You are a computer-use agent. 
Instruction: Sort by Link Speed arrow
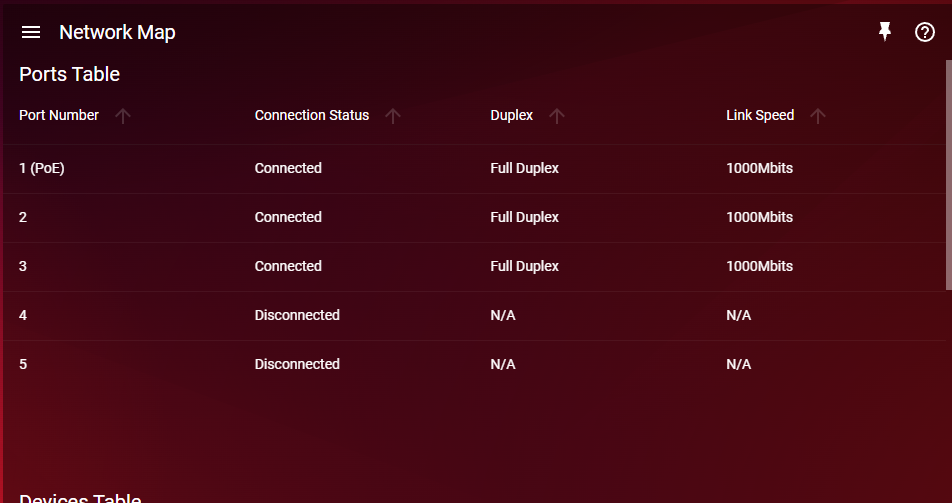point(818,115)
